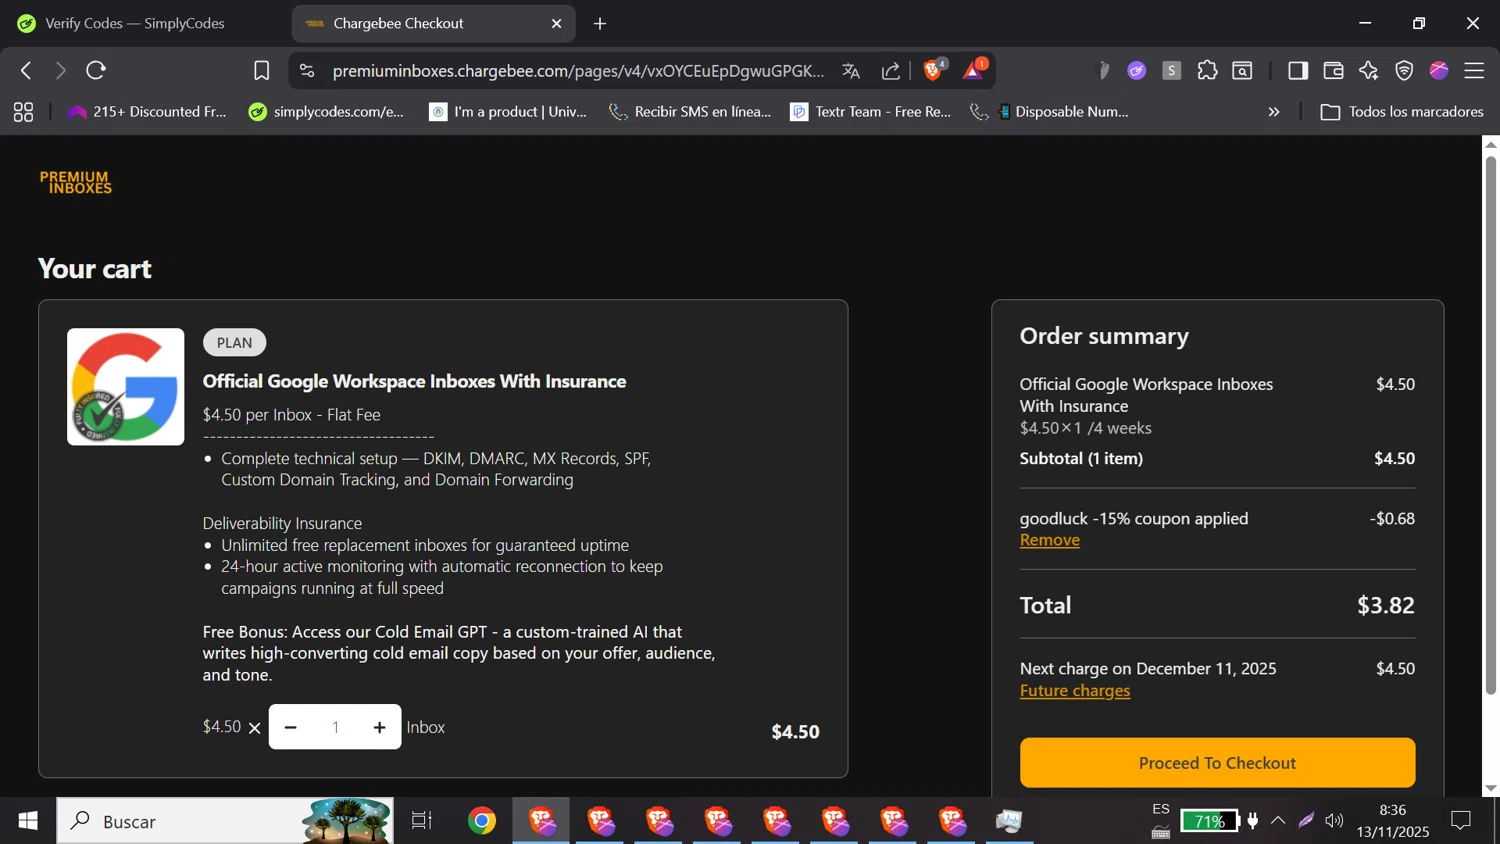Go back to the previous page
Screen dimensions: 1500x844
click(26, 71)
